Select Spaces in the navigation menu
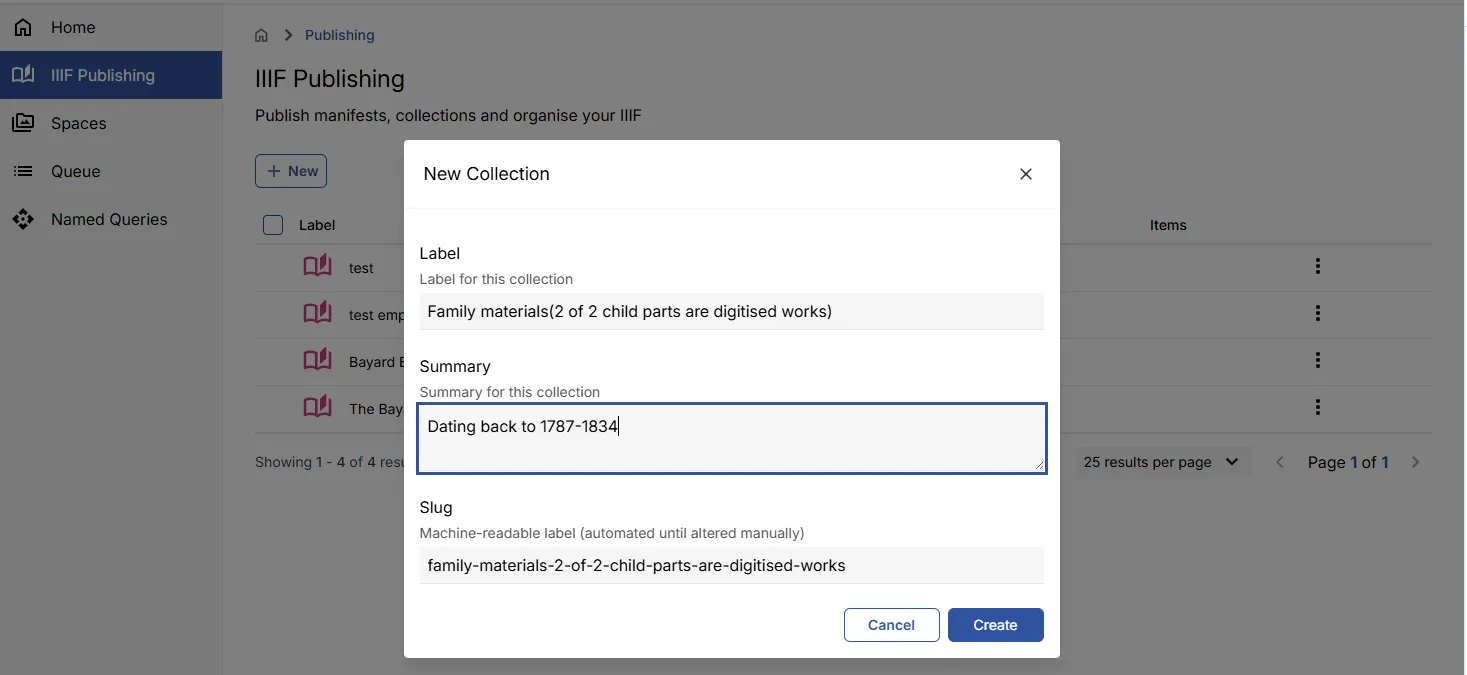Screen dimensions: 1467x675 coord(78,122)
